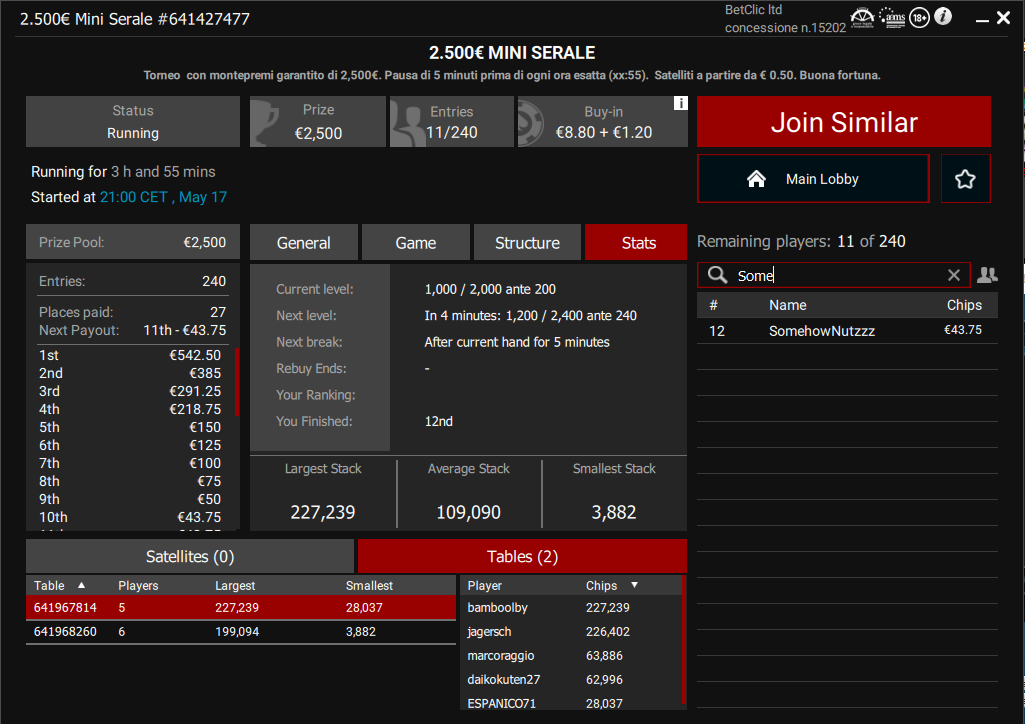The image size is (1025, 724).
Task: Select SomehowNutzzz in the players list
Action: (x=847, y=331)
